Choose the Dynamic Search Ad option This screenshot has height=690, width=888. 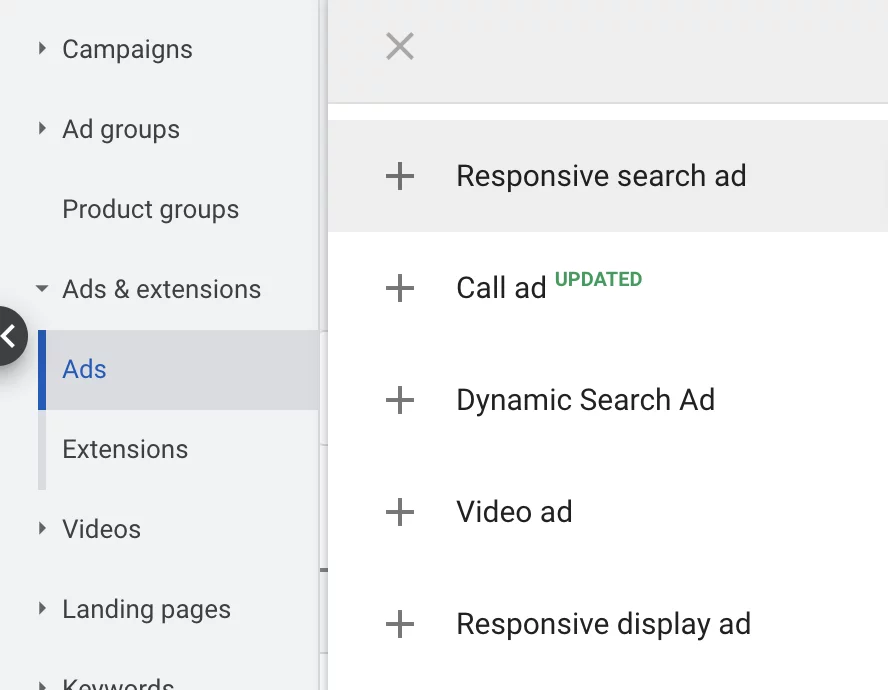pos(585,400)
